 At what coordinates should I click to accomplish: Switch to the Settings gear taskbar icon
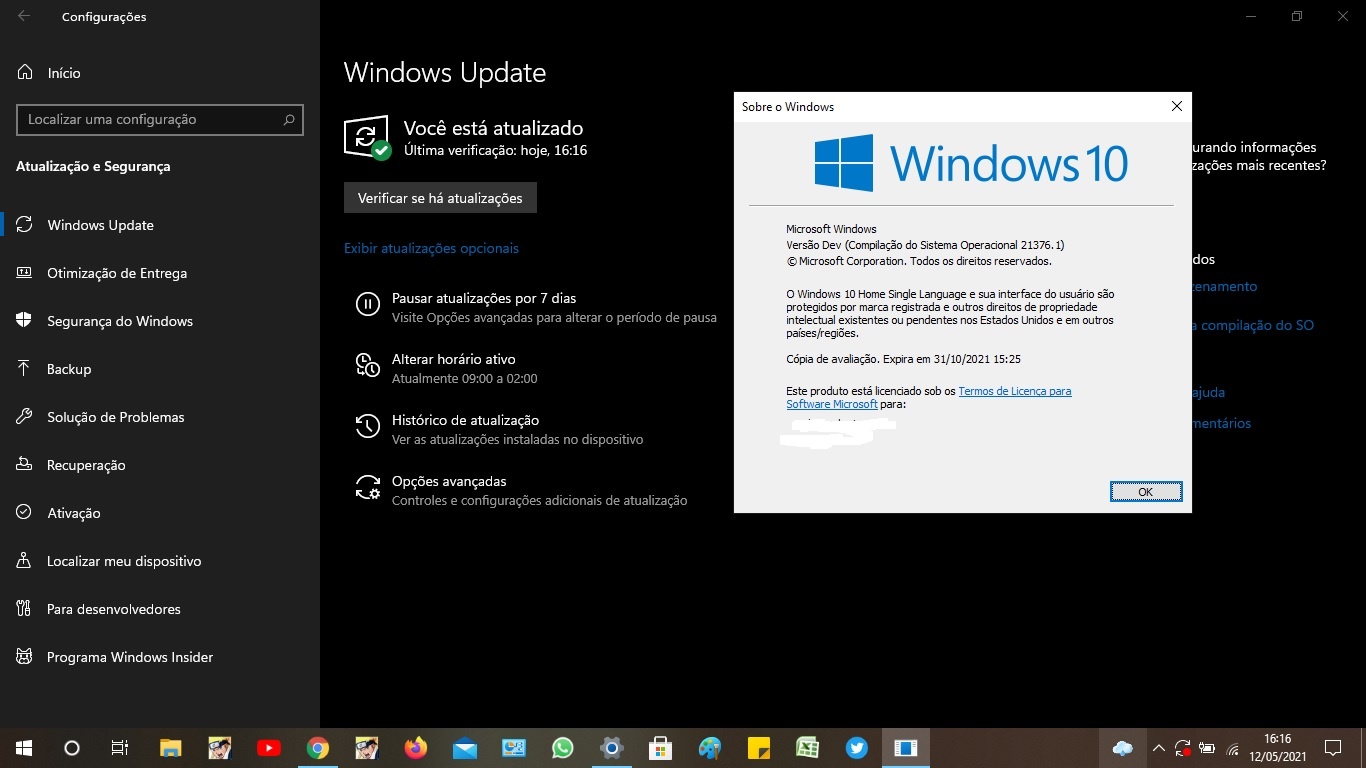coord(612,748)
